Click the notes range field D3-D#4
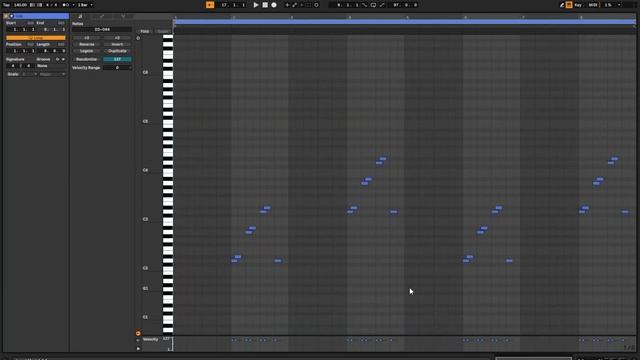640x360 pixels. pos(102,29)
